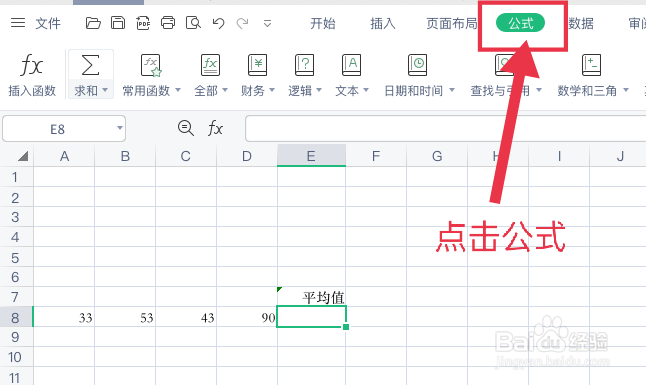Click cell with value 90

click(x=247, y=317)
